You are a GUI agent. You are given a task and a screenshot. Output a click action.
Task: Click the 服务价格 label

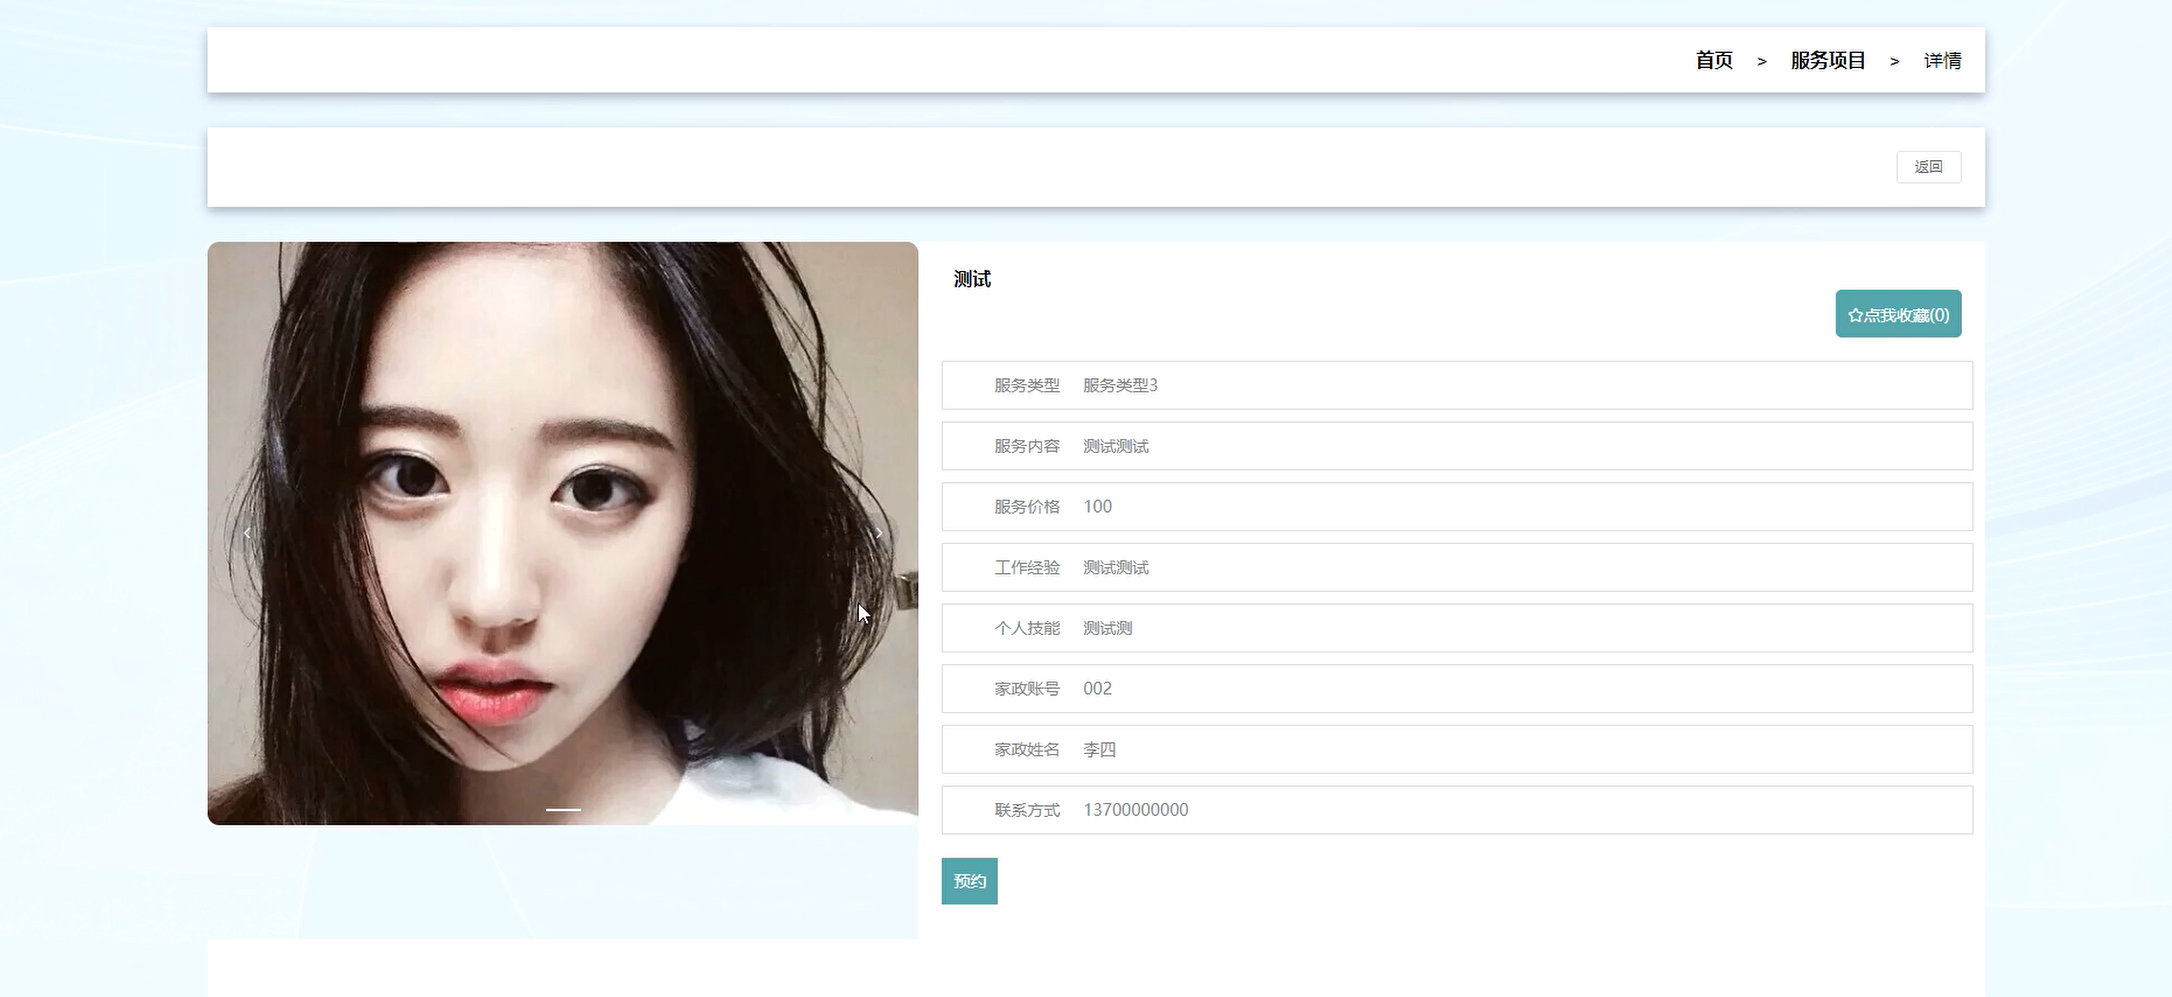1026,507
